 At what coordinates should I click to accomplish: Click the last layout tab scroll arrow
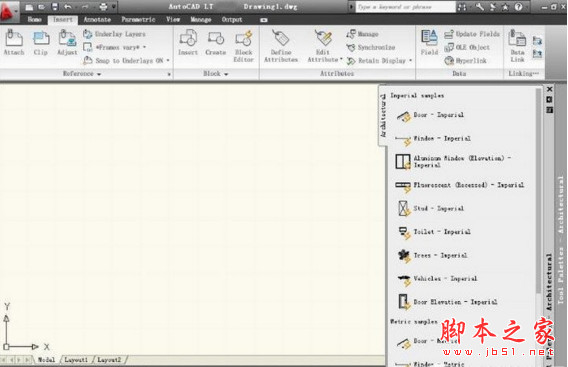point(28,360)
